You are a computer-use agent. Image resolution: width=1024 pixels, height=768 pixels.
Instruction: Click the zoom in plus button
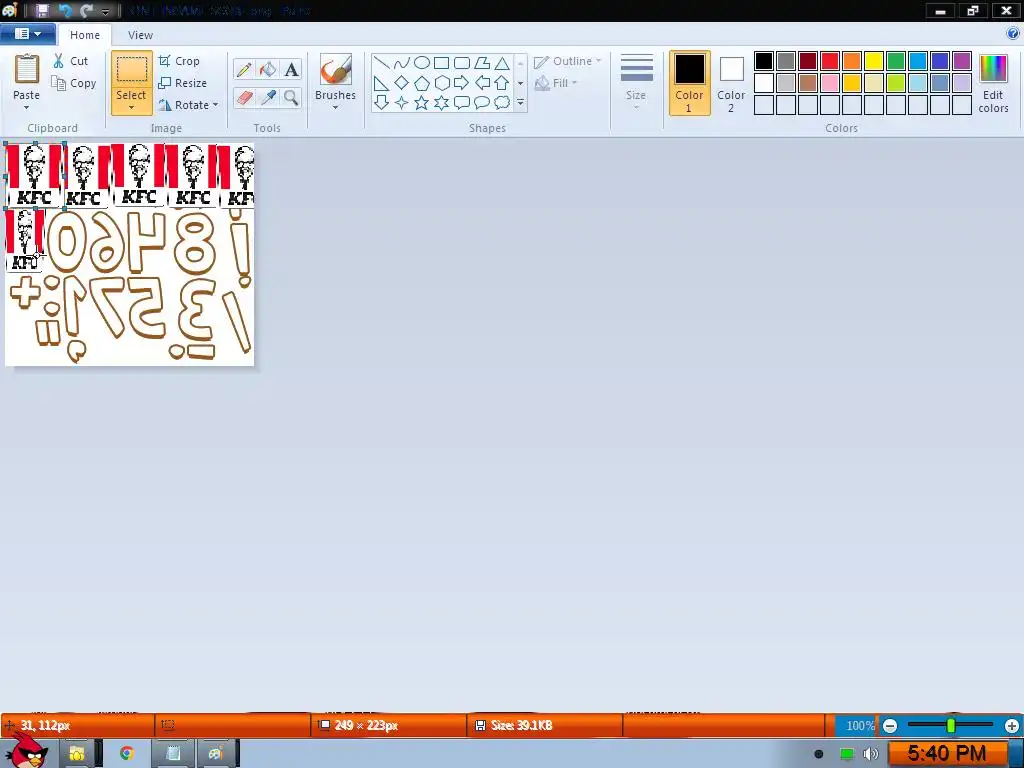point(1012,726)
